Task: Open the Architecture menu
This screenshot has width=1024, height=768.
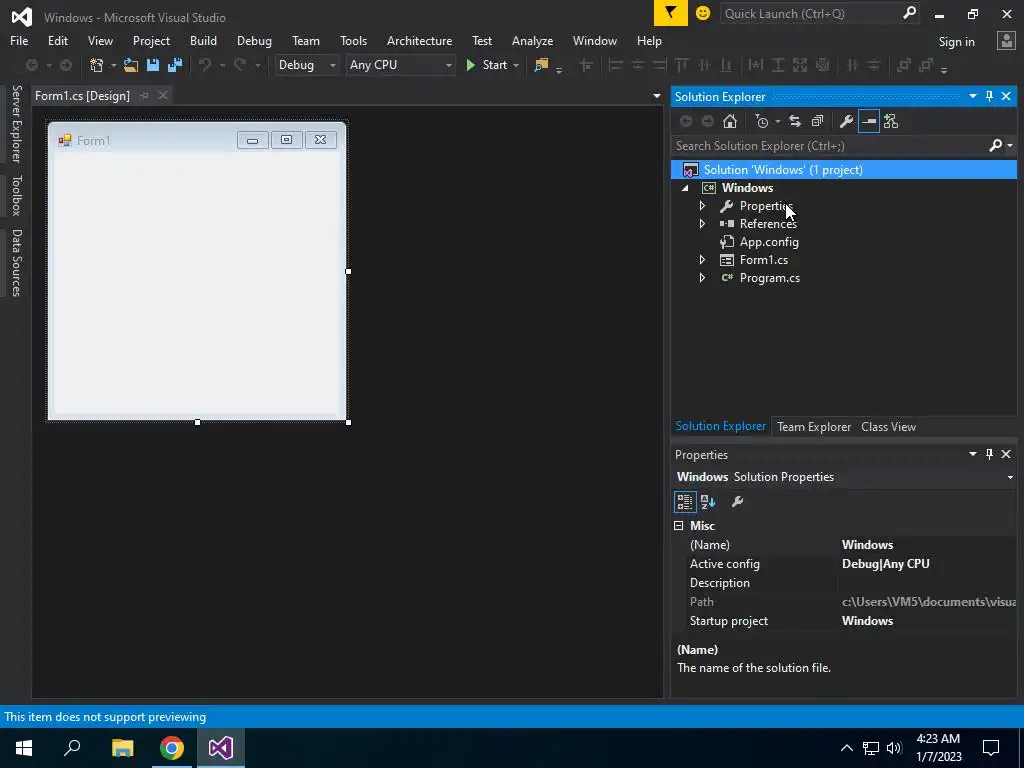Action: pyautogui.click(x=419, y=40)
